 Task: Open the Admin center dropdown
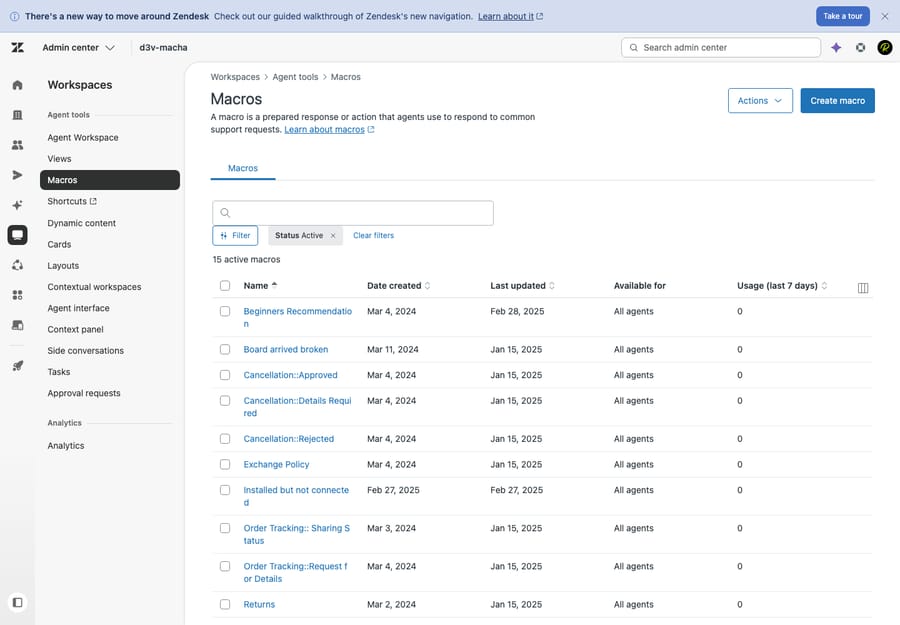coord(79,48)
